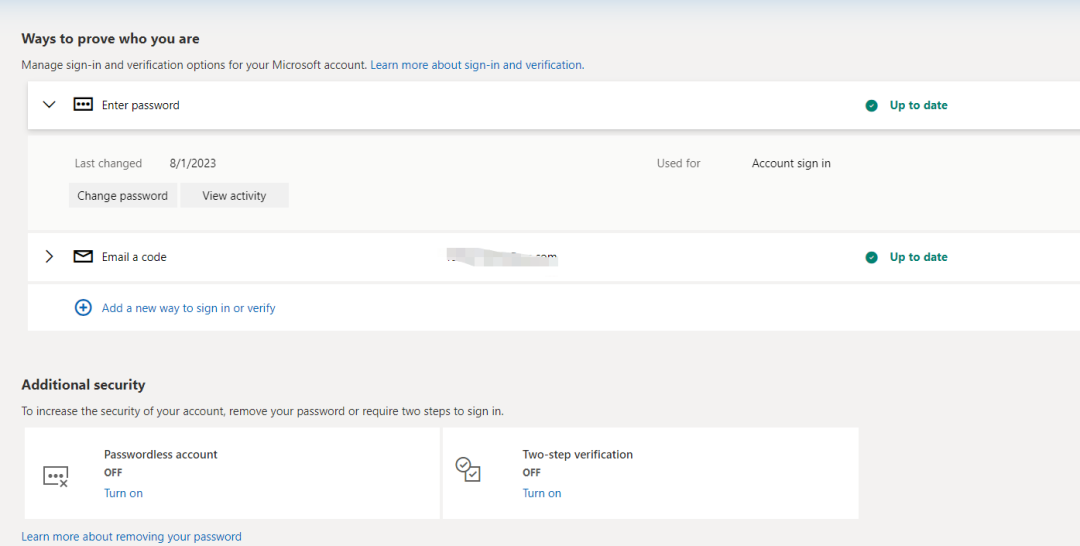Viewport: 1080px width, 546px height.
Task: Expand the Email a code row
Action: tap(49, 257)
